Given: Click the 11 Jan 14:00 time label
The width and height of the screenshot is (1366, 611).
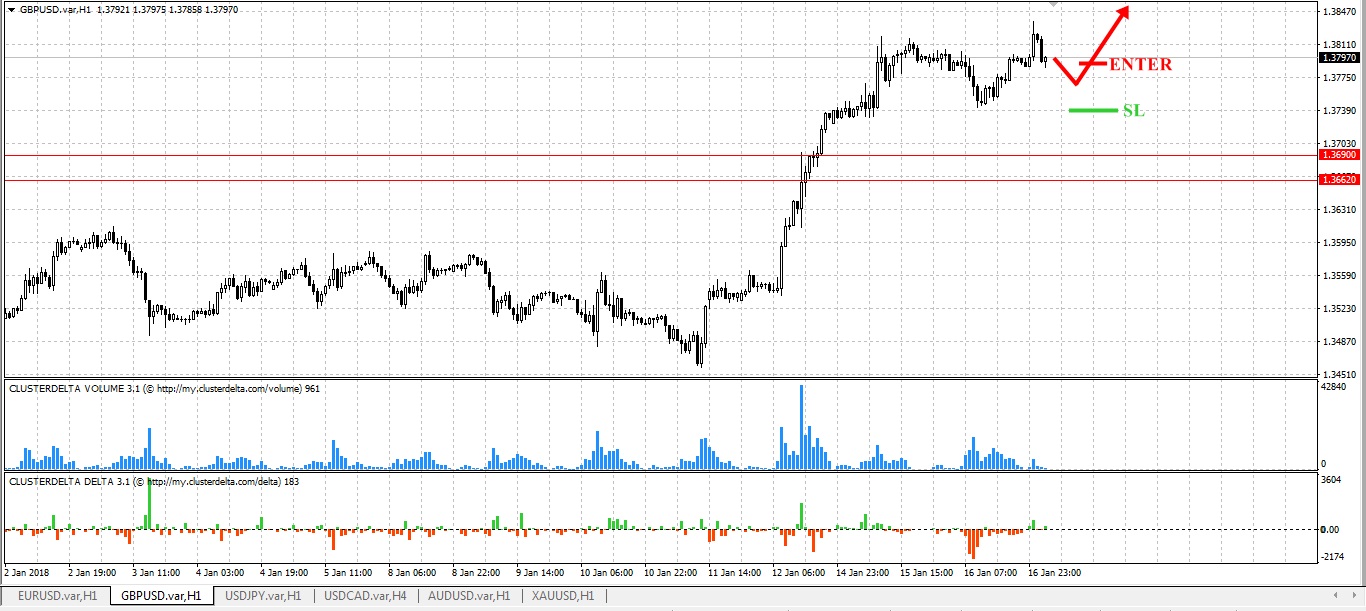Looking at the screenshot, I should pos(735,573).
